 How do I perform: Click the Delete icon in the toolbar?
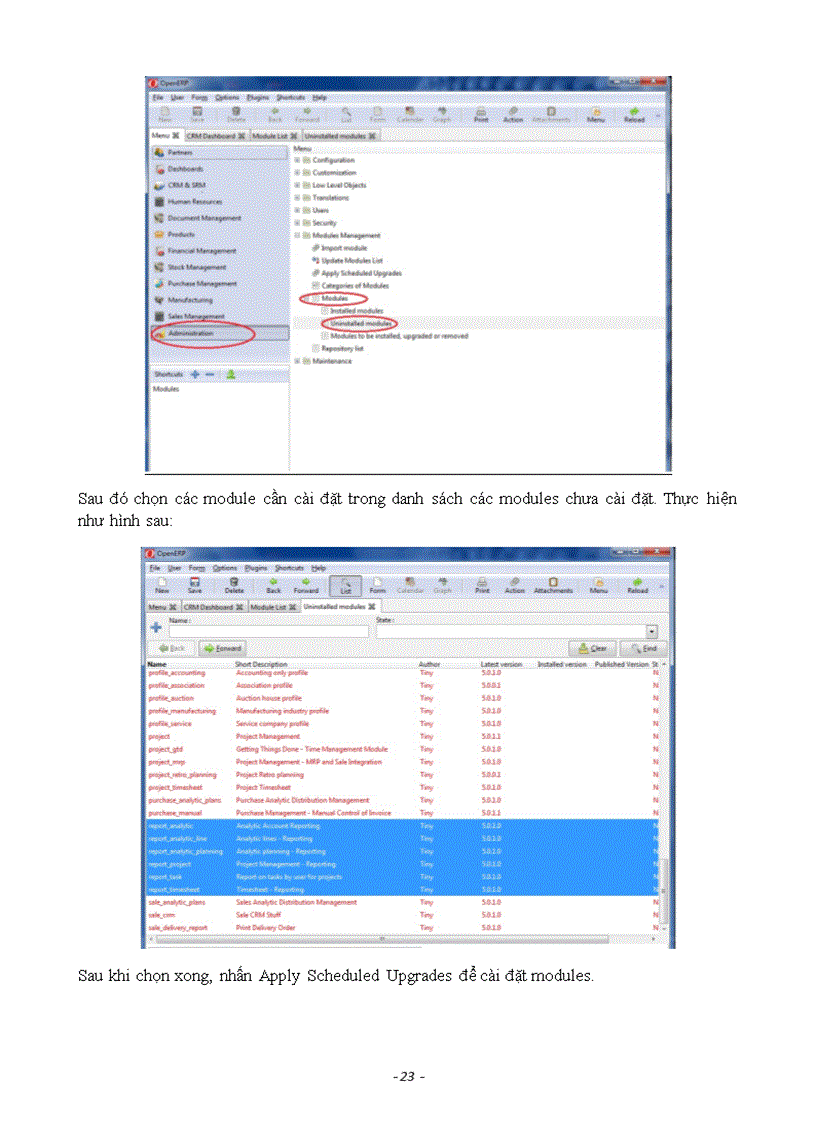pos(233,585)
